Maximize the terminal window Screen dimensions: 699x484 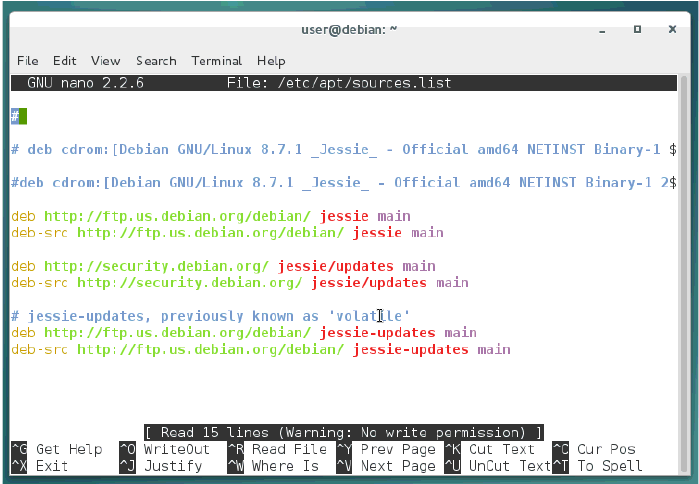[x=637, y=29]
